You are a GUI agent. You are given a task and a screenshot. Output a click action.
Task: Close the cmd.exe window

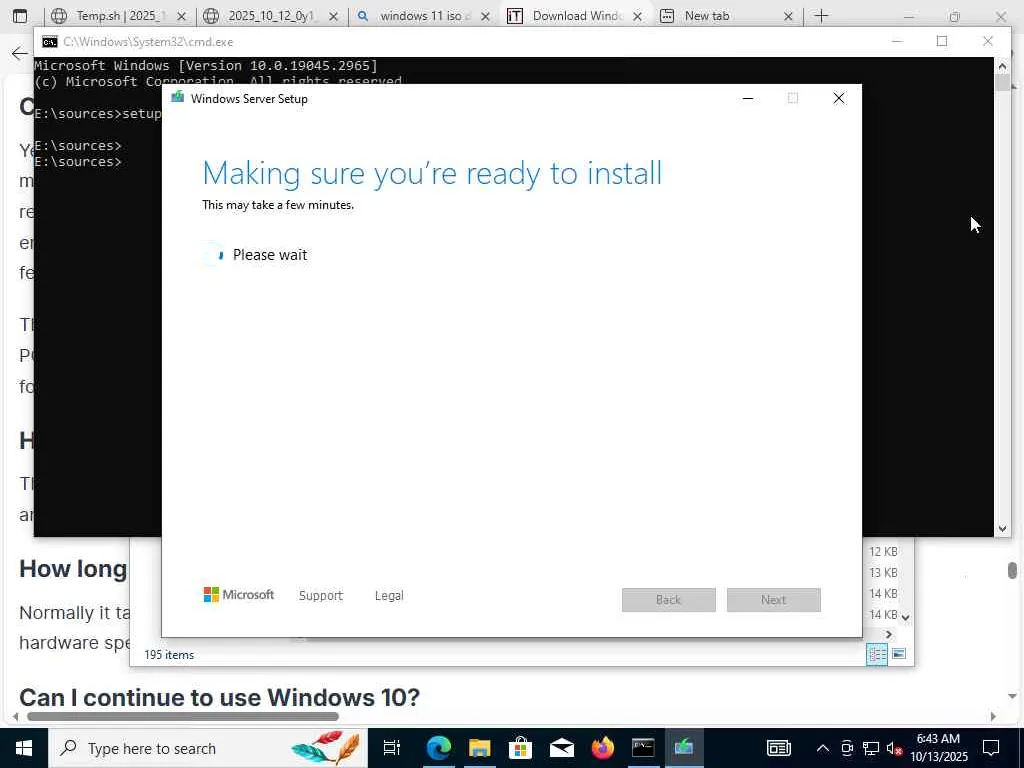987,41
